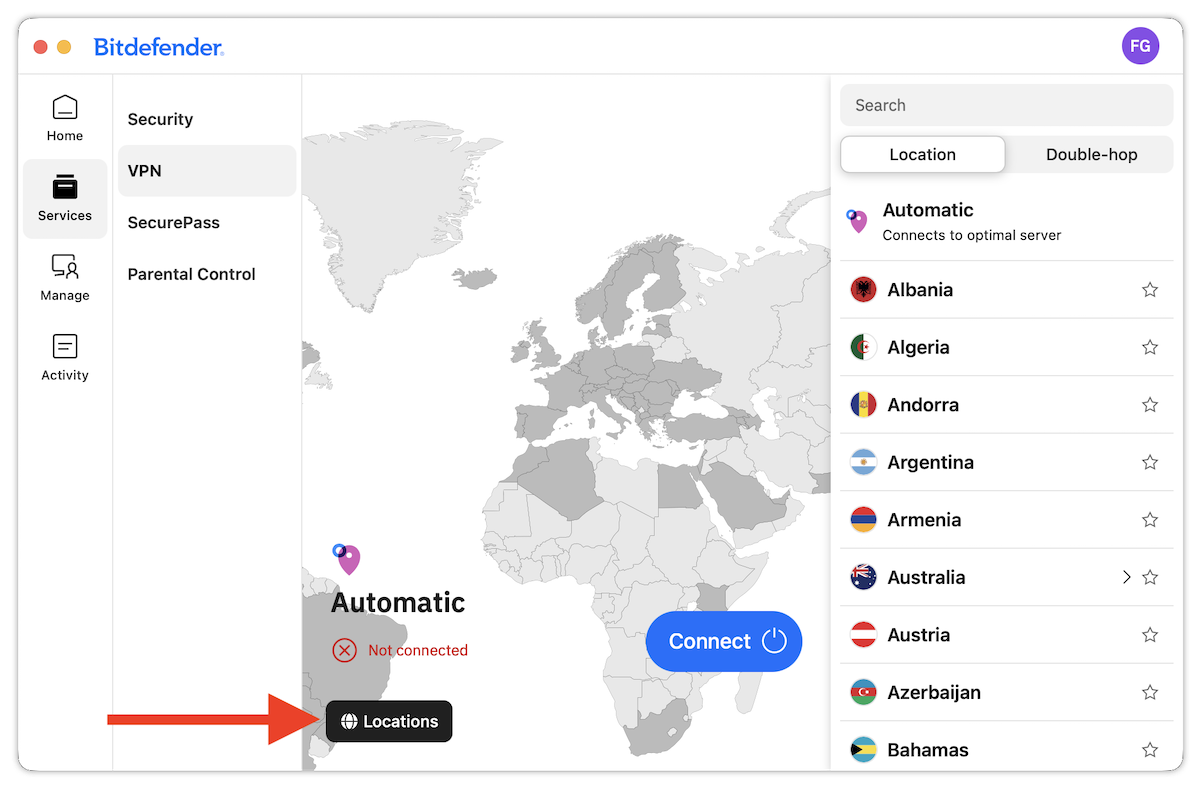The height and width of the screenshot is (790, 1200).
Task: Click the Andorra flag icon
Action: coord(863,405)
